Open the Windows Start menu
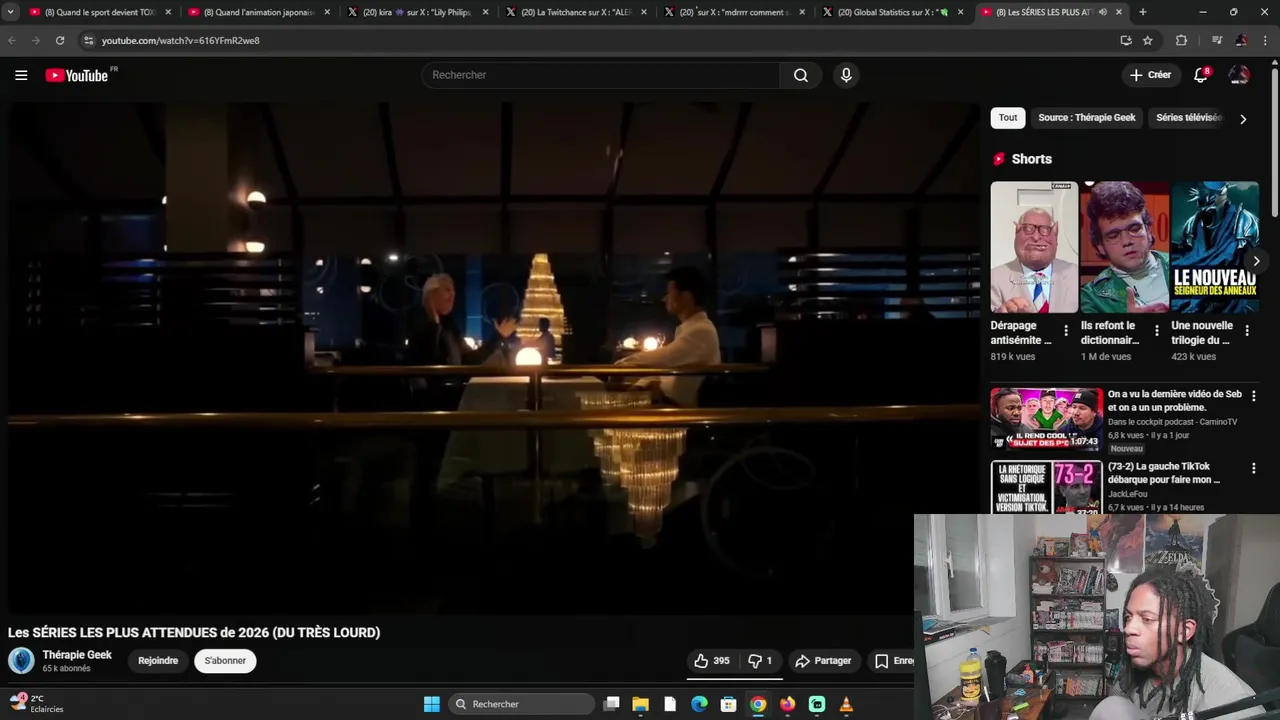Screen dimensions: 1280x720 [431, 704]
